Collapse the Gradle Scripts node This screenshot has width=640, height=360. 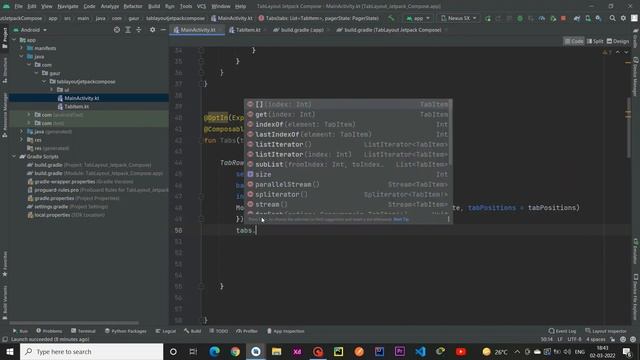[14, 156]
